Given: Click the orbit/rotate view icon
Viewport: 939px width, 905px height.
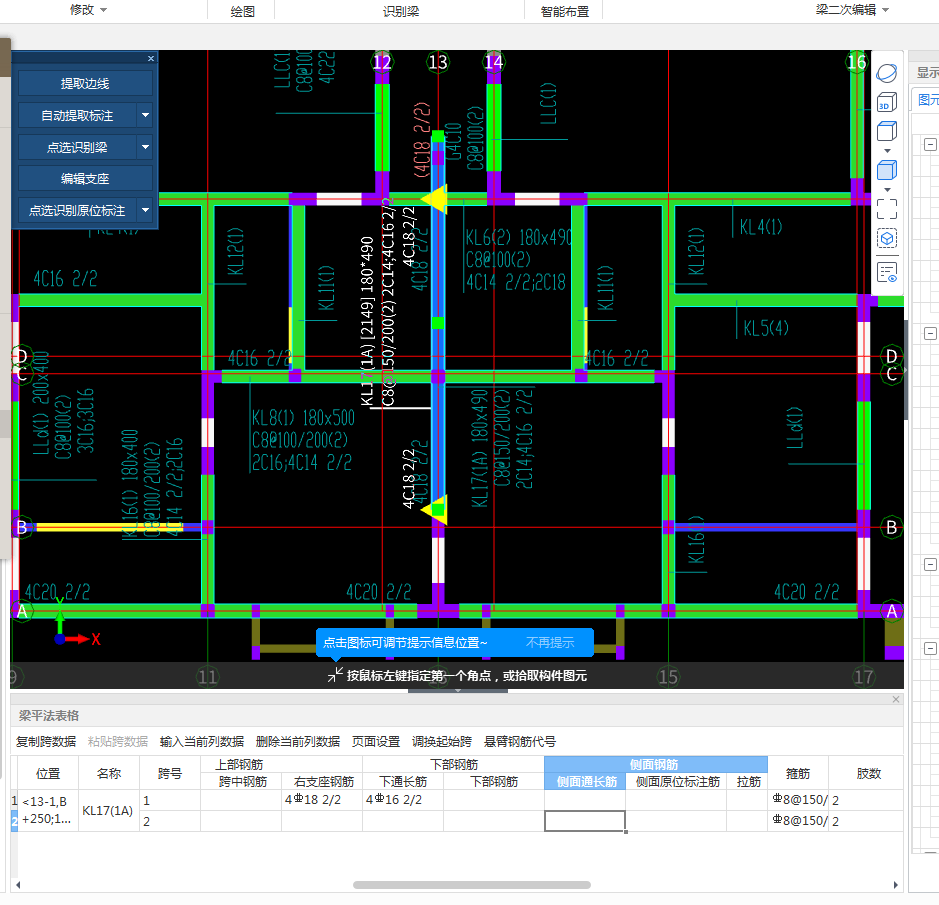Looking at the screenshot, I should coord(886,74).
